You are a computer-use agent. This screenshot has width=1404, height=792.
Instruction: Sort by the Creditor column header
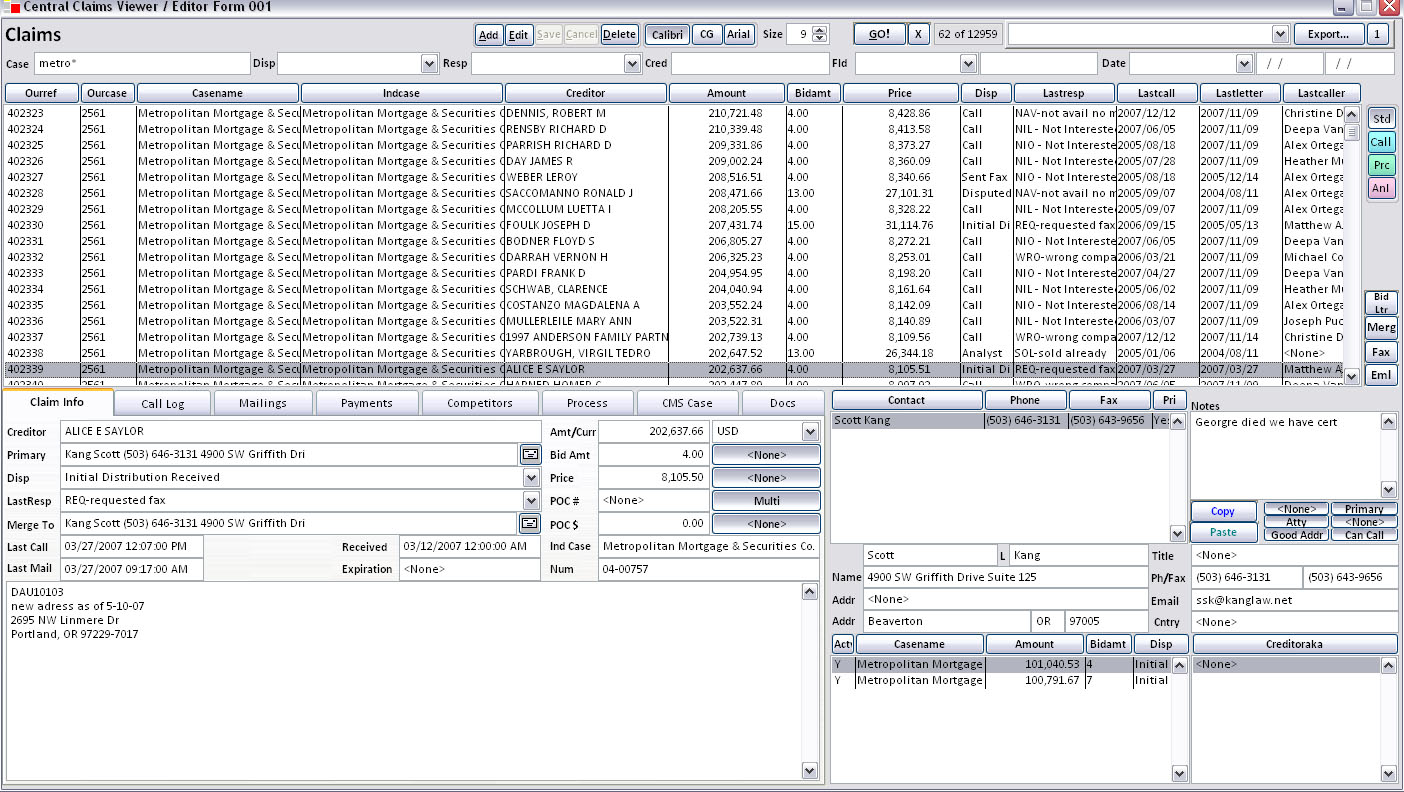(x=585, y=93)
